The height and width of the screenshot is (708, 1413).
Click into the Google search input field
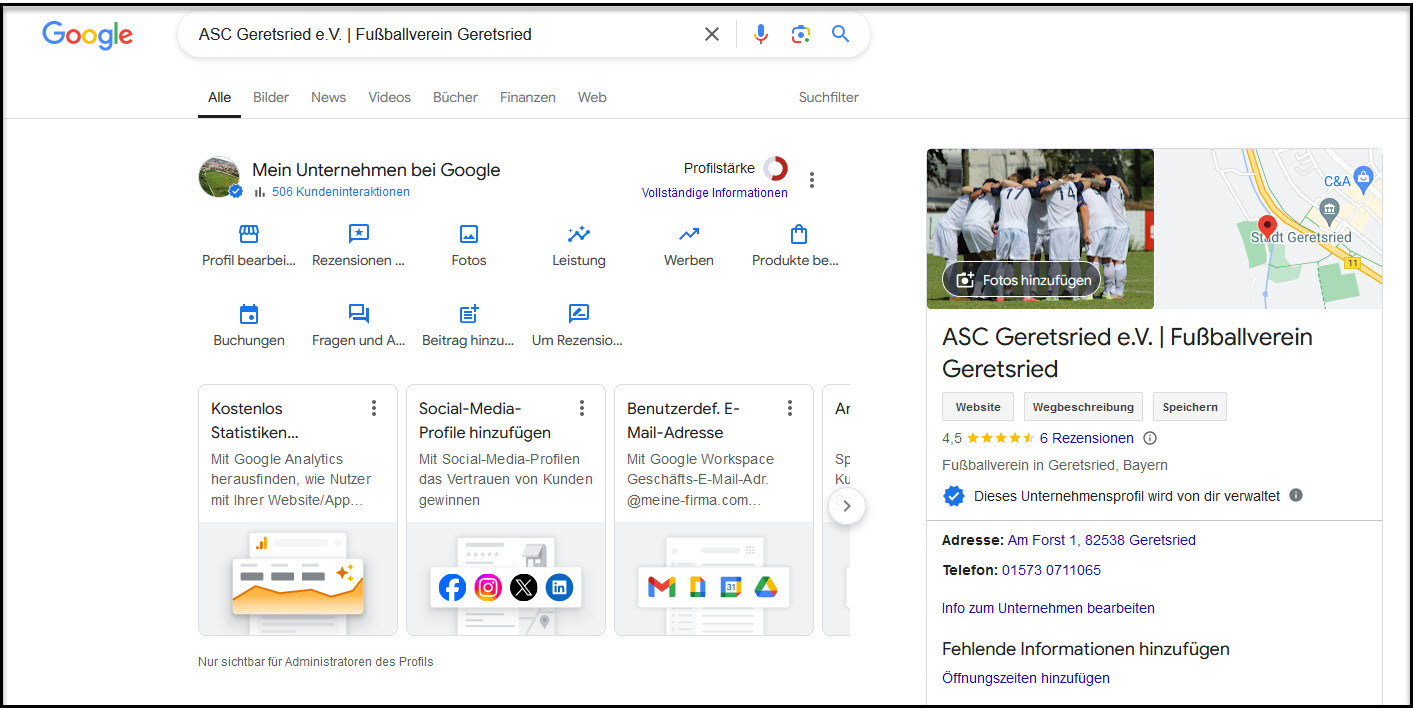pos(445,34)
